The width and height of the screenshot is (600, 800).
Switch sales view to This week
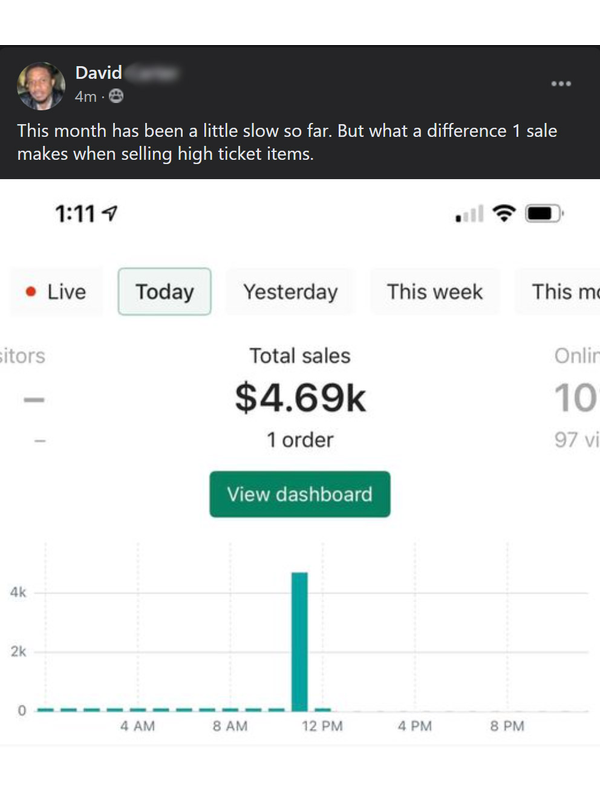(434, 291)
